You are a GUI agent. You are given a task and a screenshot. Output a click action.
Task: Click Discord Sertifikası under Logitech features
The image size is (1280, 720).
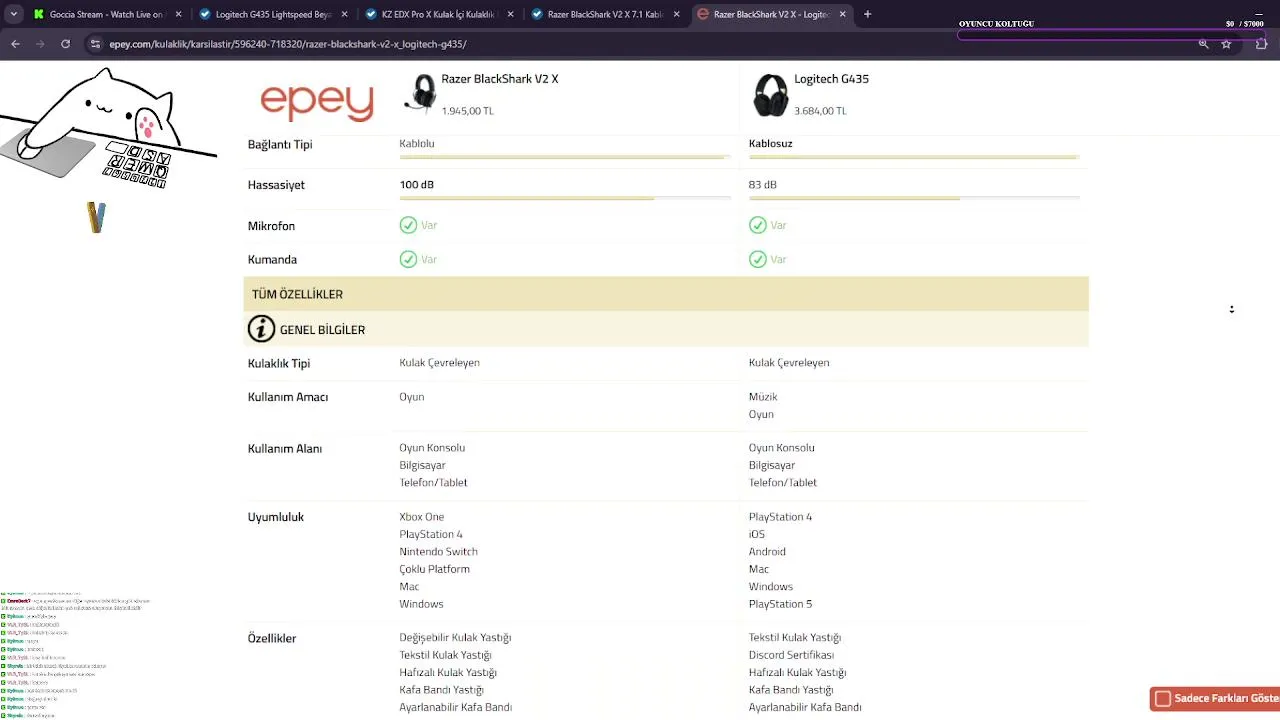pyautogui.click(x=791, y=655)
